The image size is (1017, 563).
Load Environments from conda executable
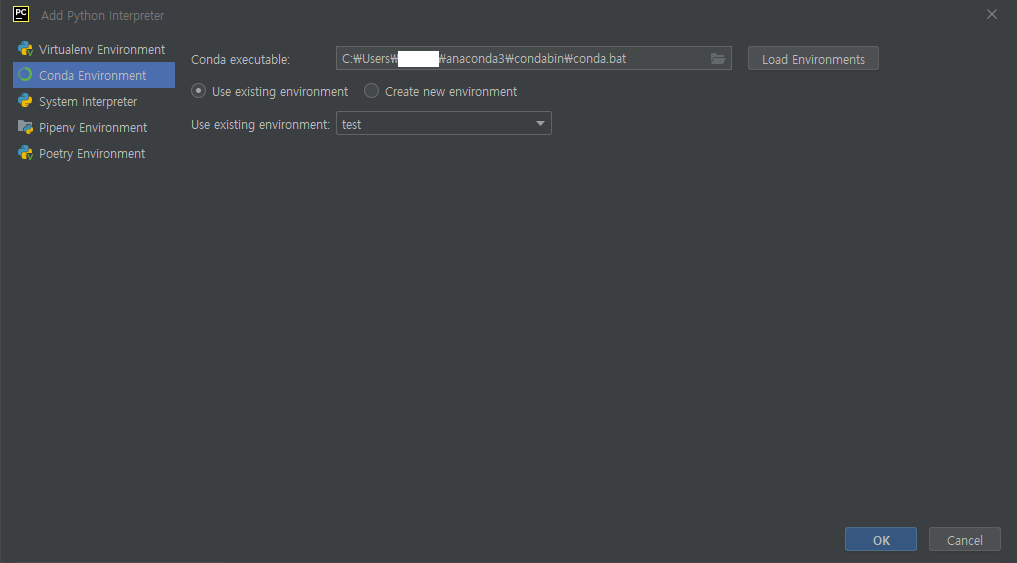[813, 58]
